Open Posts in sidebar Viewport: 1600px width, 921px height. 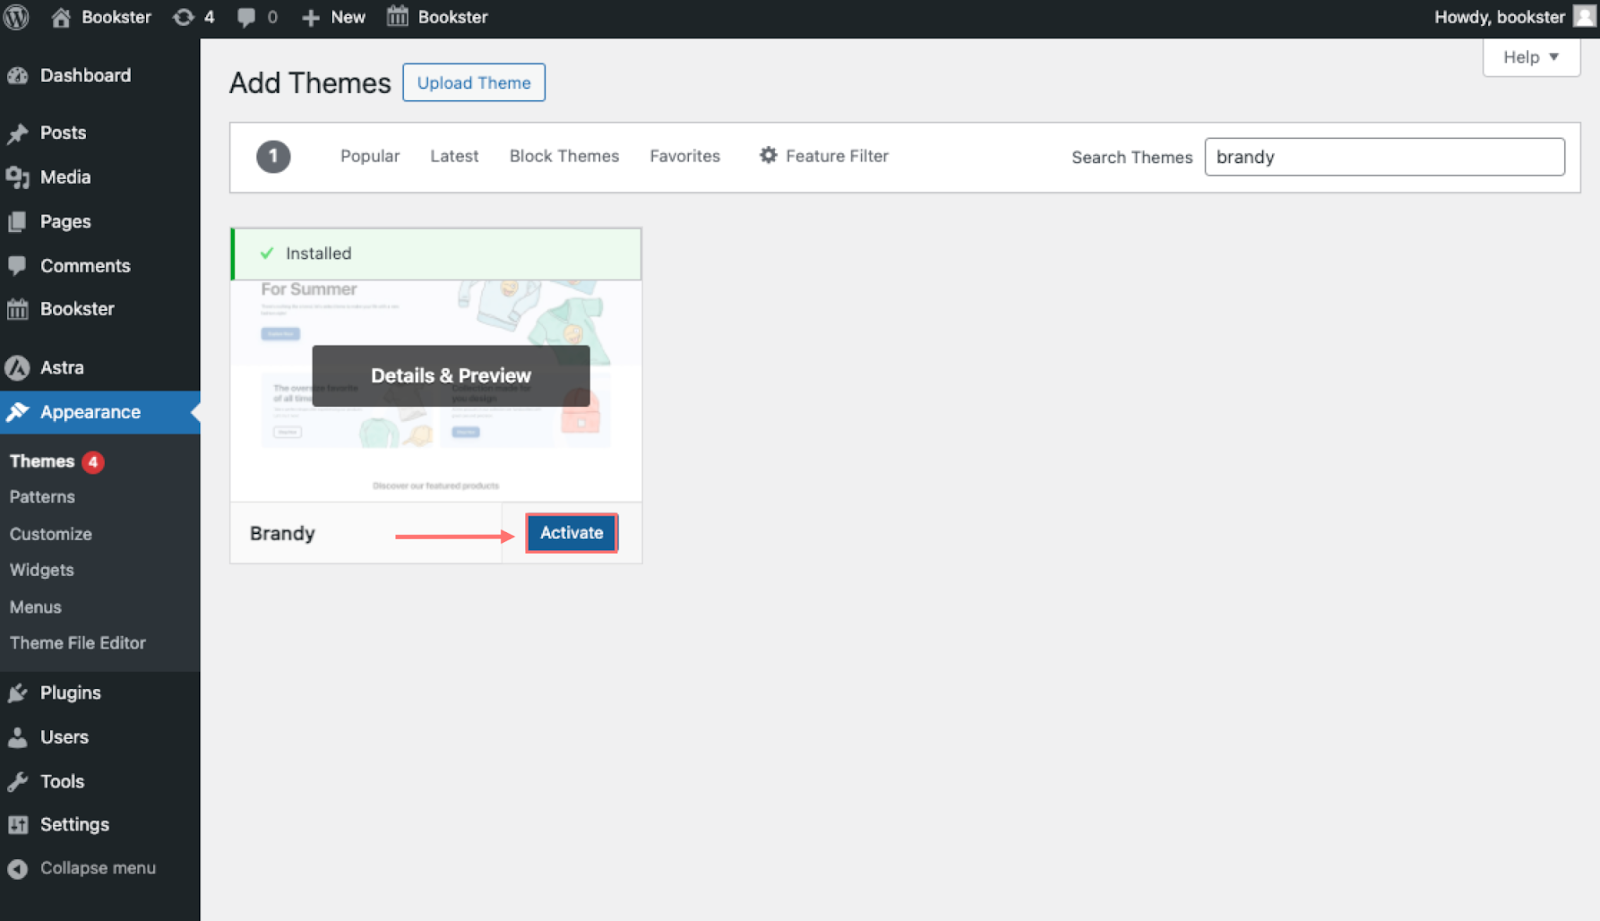63,133
